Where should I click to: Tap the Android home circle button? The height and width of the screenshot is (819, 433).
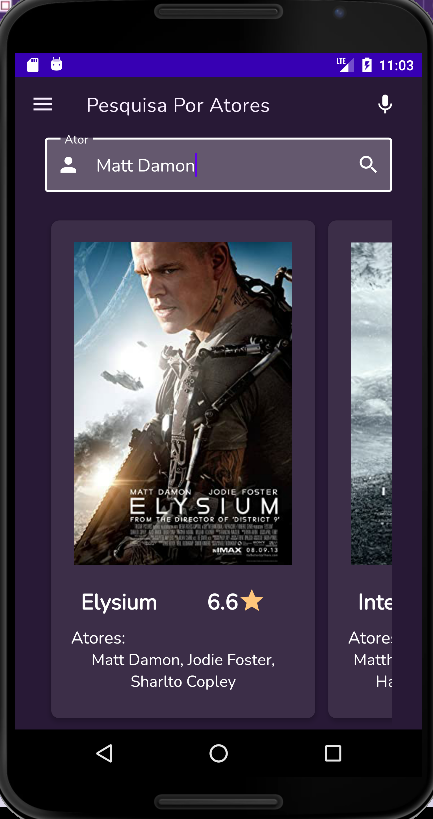pos(218,753)
